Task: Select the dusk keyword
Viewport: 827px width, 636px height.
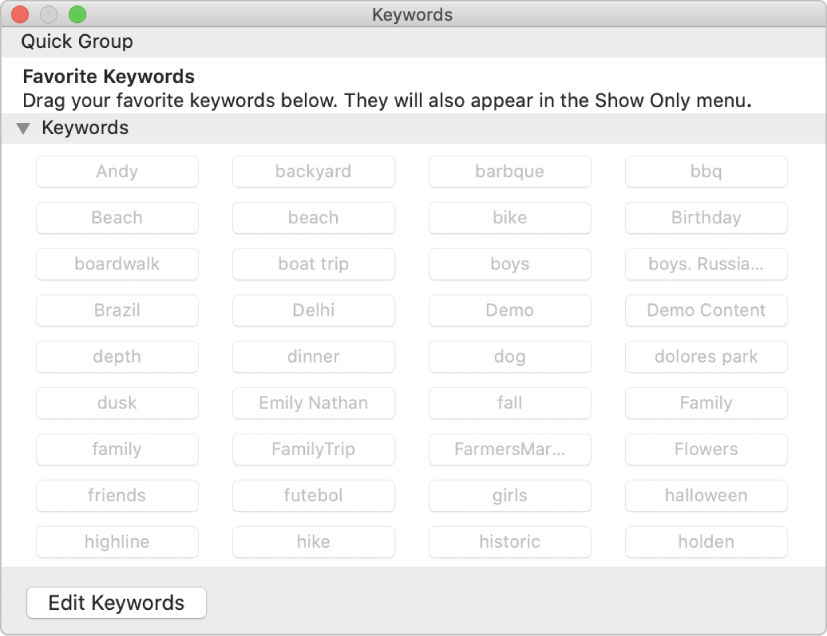Action: click(x=117, y=403)
